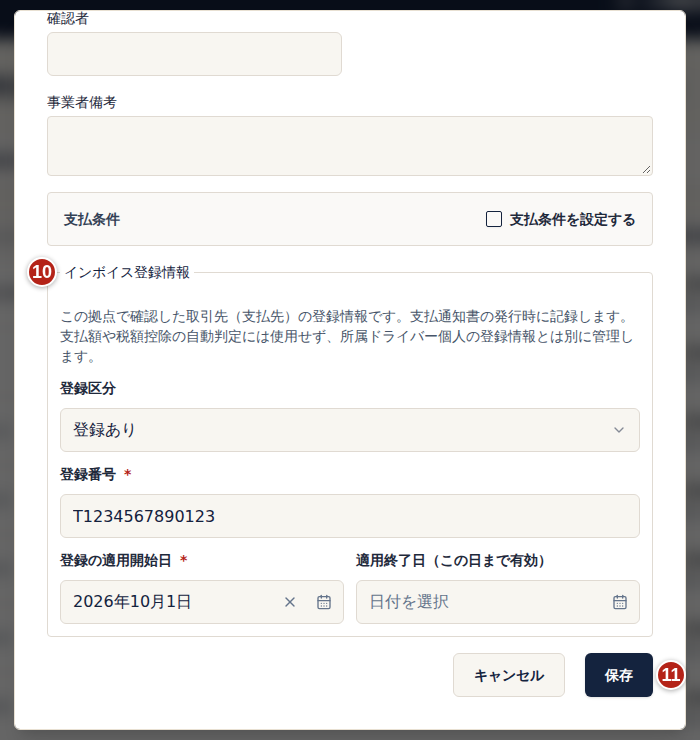The image size is (700, 740).
Task: Click the 保存 button
Action: click(619, 675)
